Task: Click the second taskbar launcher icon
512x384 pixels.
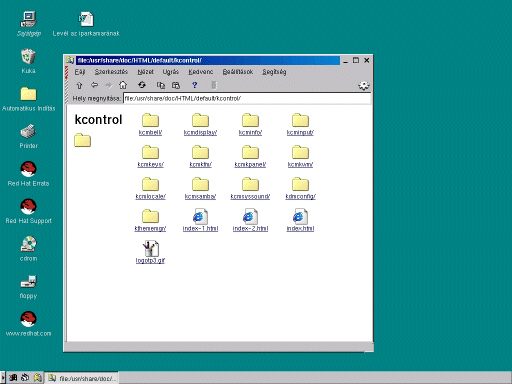Action: [x=25, y=378]
